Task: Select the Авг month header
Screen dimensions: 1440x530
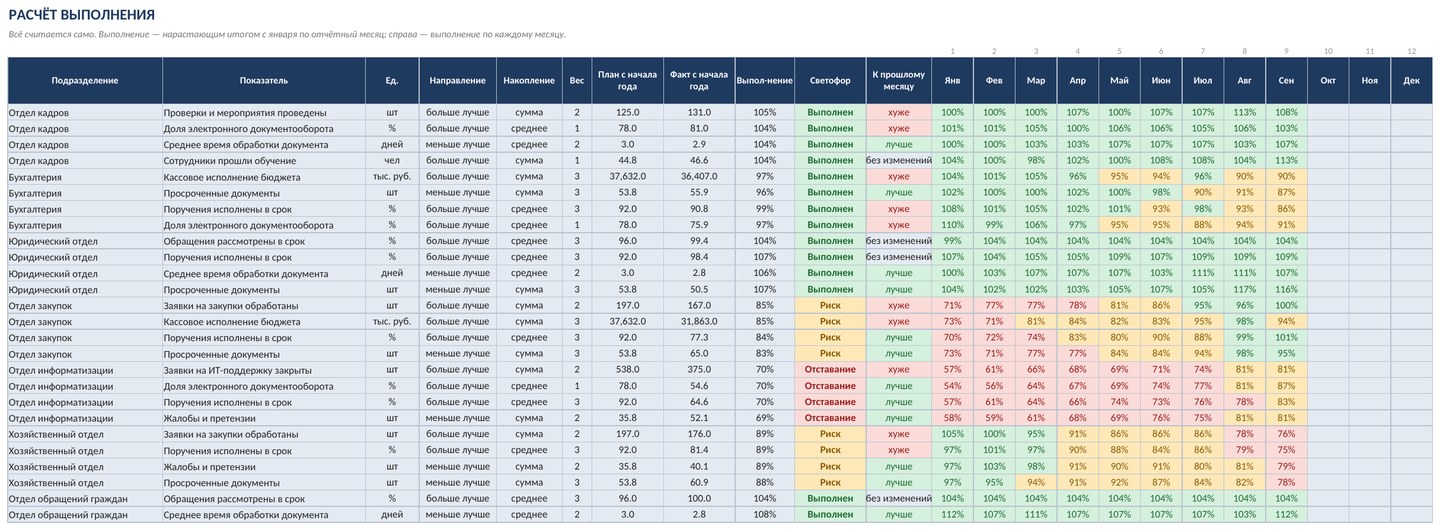Action: click(1244, 80)
